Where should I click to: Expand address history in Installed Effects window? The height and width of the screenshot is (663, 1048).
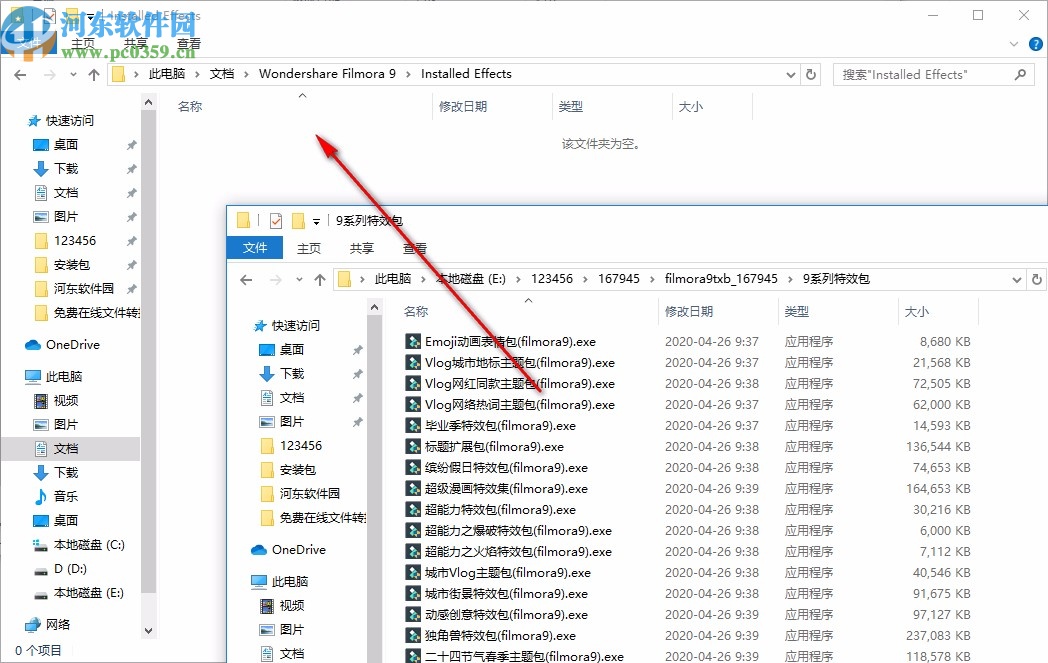pos(791,75)
